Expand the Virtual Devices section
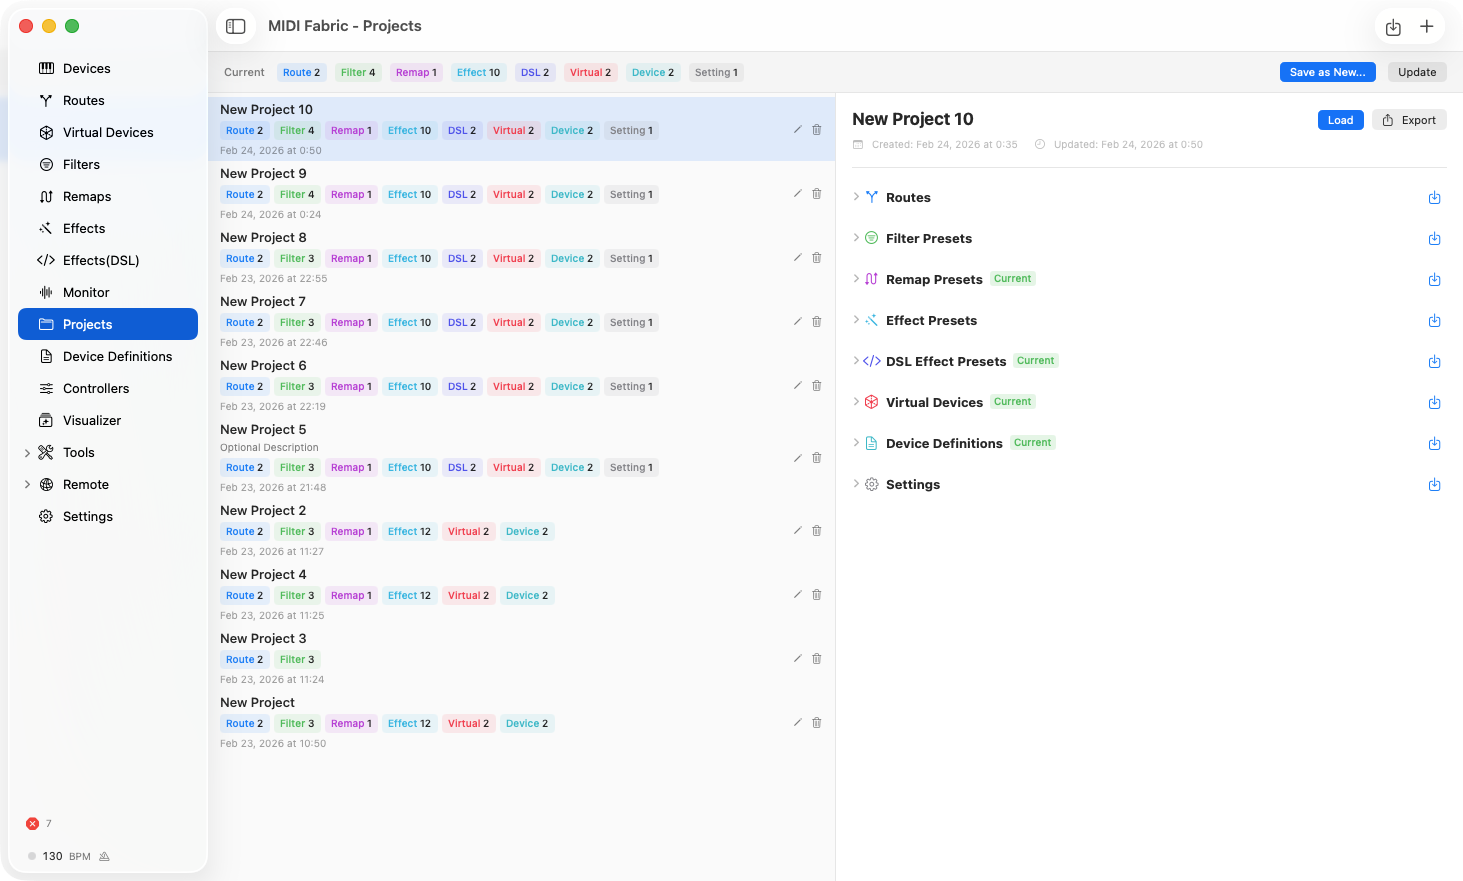The height and width of the screenshot is (881, 1463). (856, 402)
